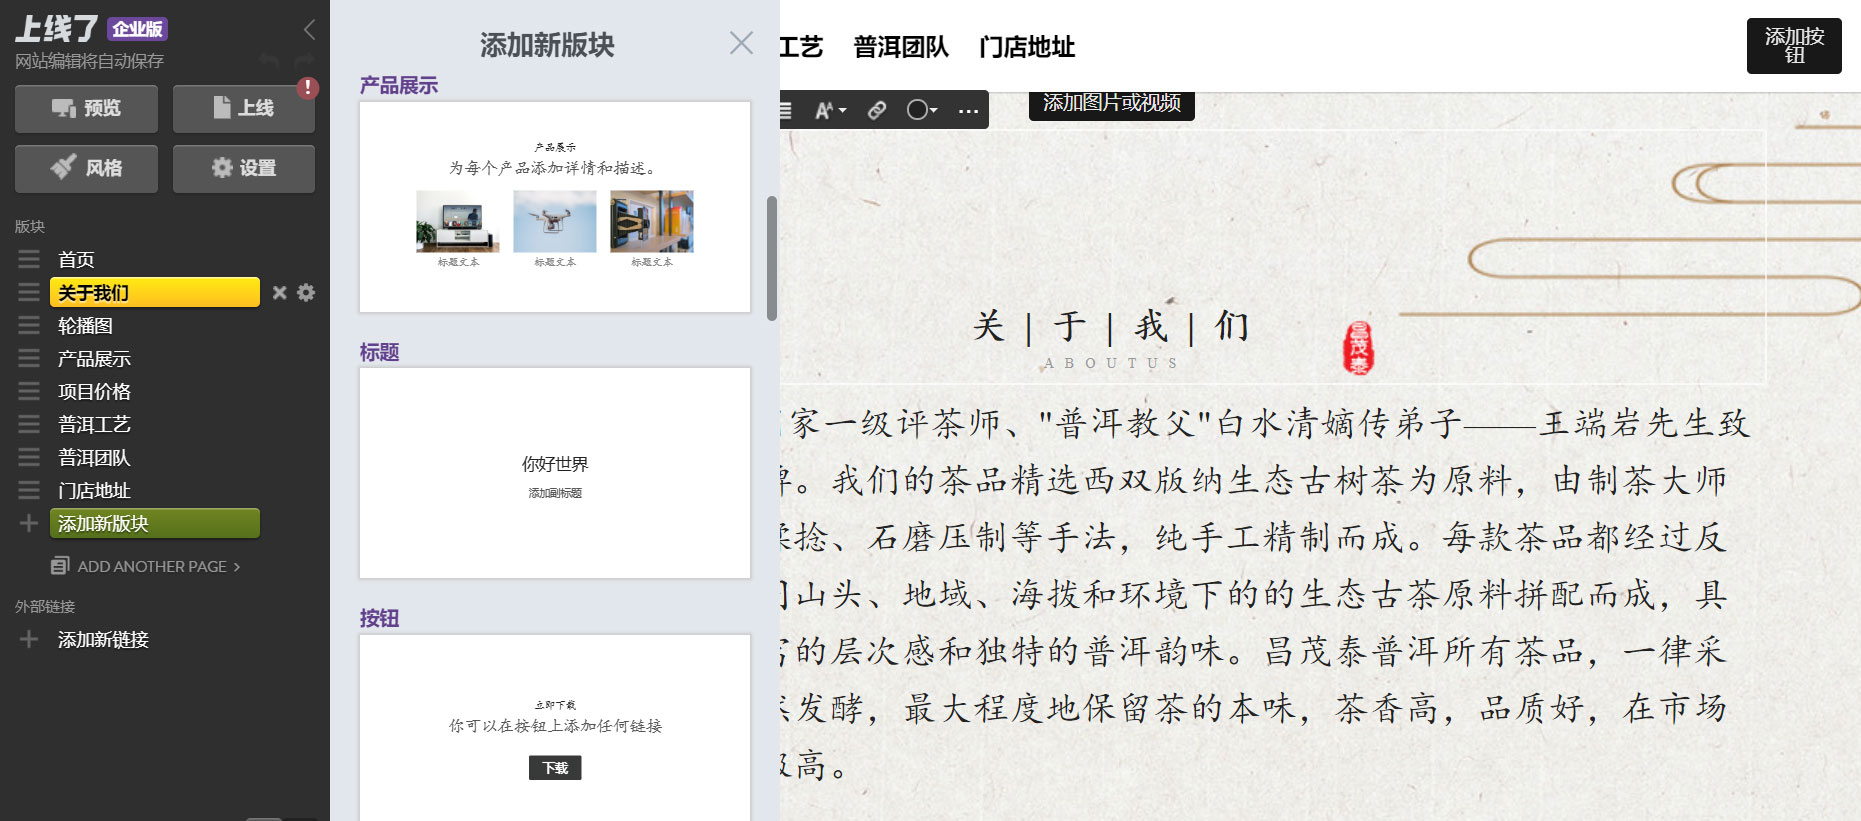
Task: Click drag handle icon beside 轮播图
Action: 29,326
